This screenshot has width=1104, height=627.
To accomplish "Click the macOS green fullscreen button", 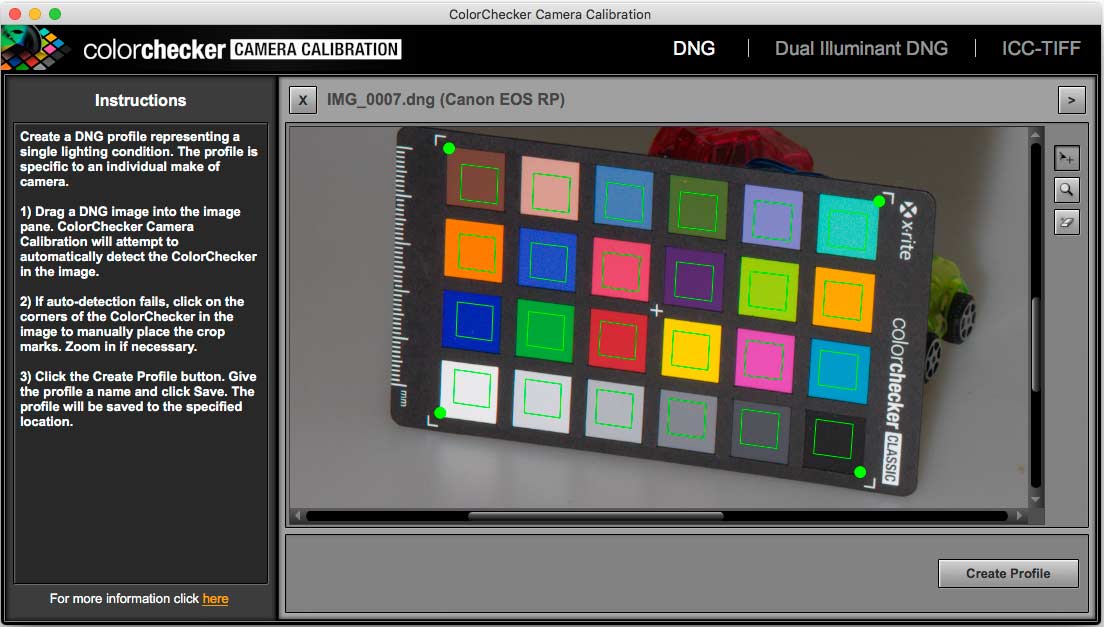I will click(55, 14).
